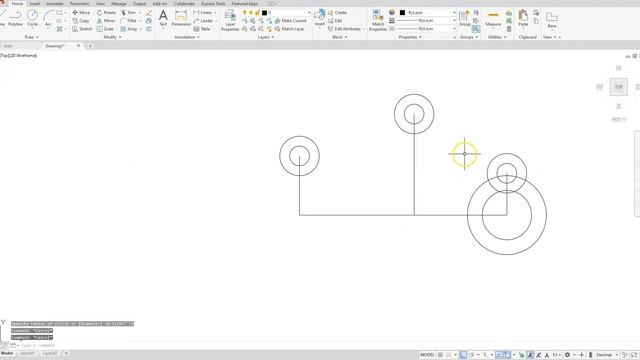Activate the Copy tool
The width and height of the screenshot is (640, 360).
(x=81, y=21)
